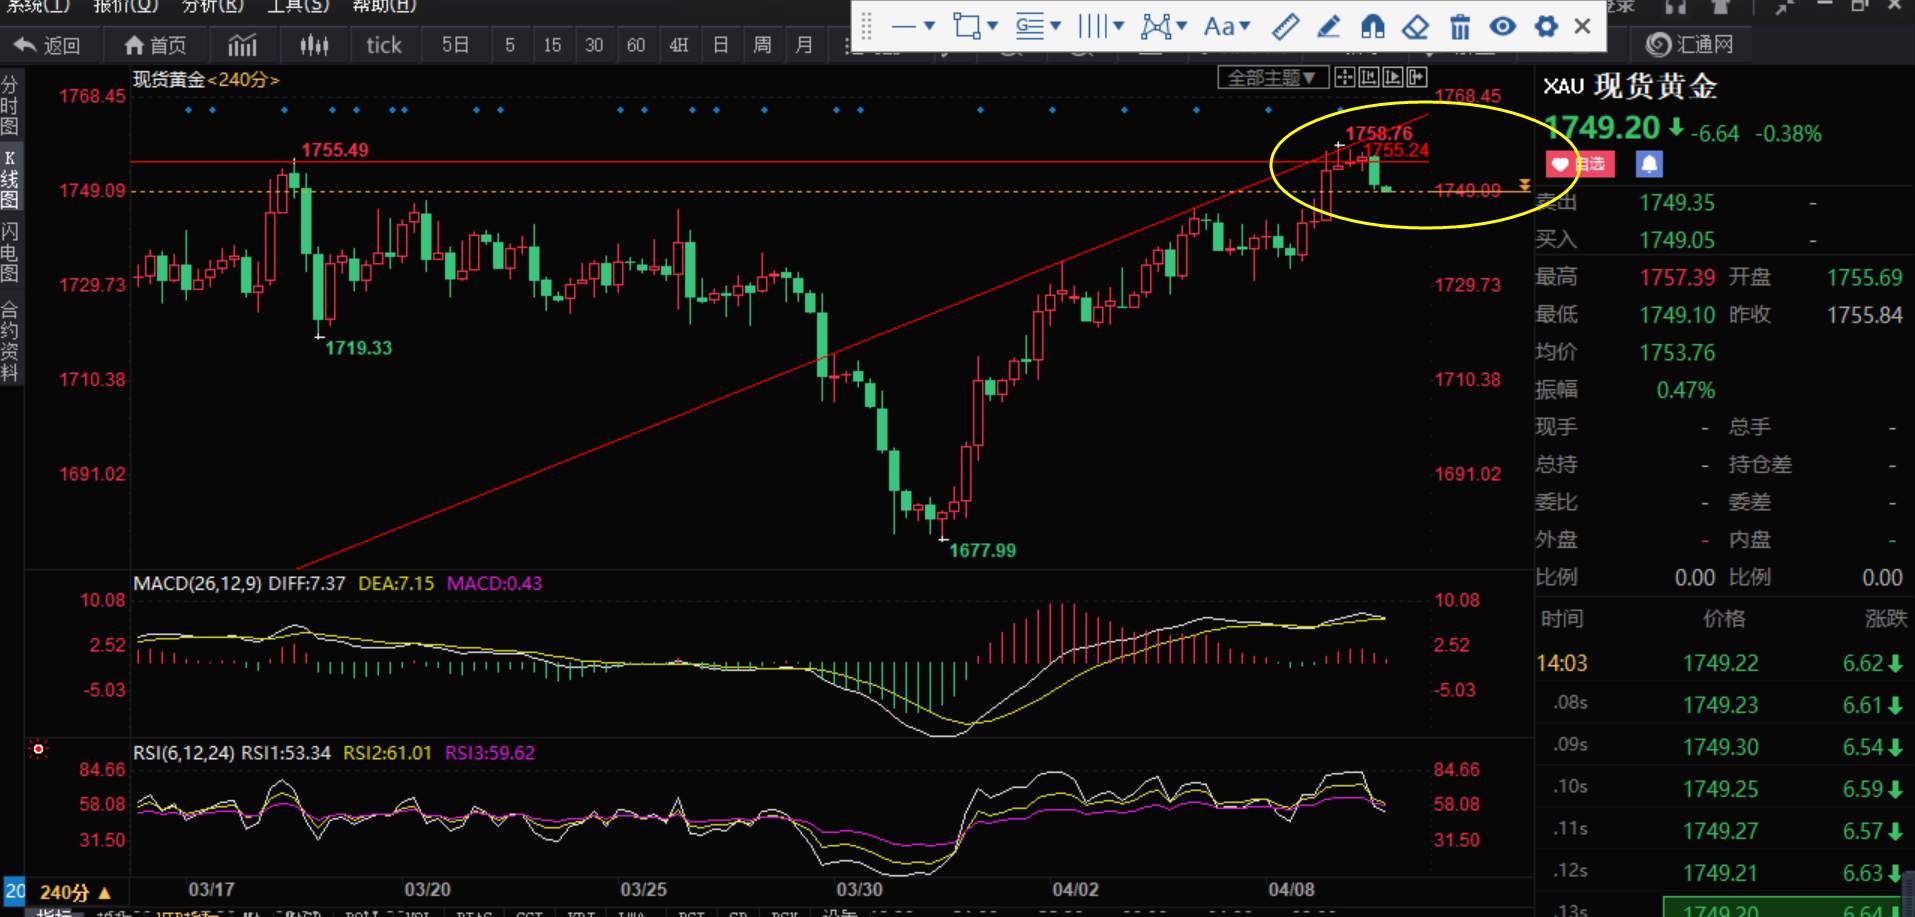Switch to candlestick chart view icon
This screenshot has height=917, width=1915.
coord(314,45)
